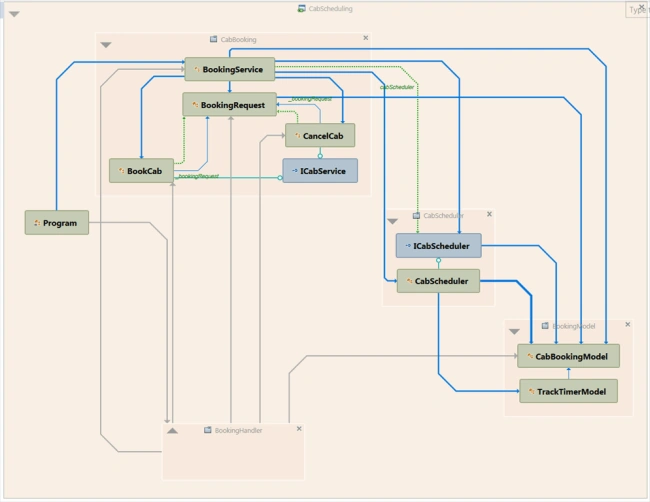
Task: Select the BookingRequest class node
Action: click(230, 104)
